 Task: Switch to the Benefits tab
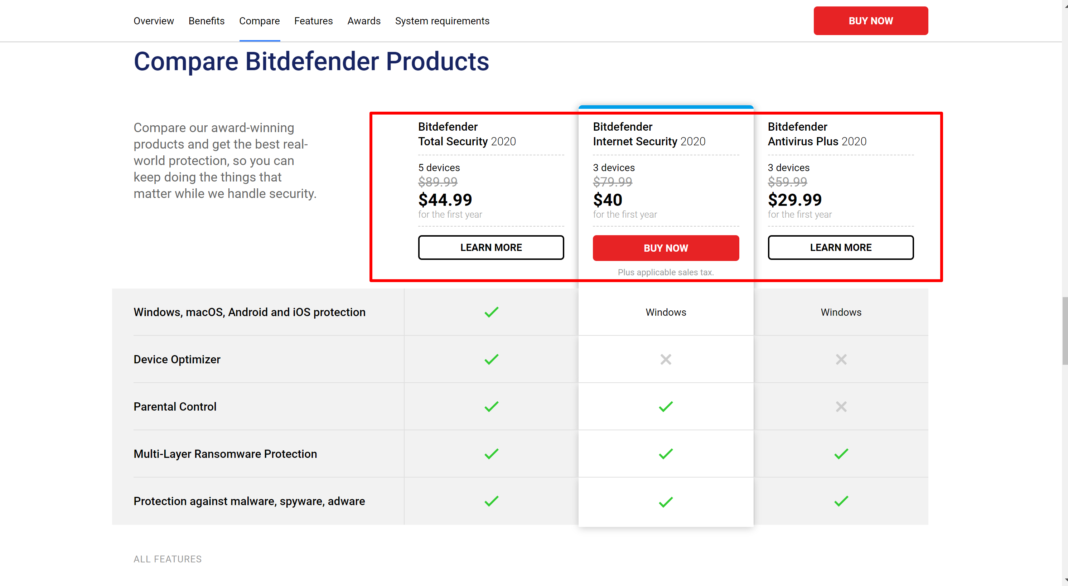click(x=207, y=21)
